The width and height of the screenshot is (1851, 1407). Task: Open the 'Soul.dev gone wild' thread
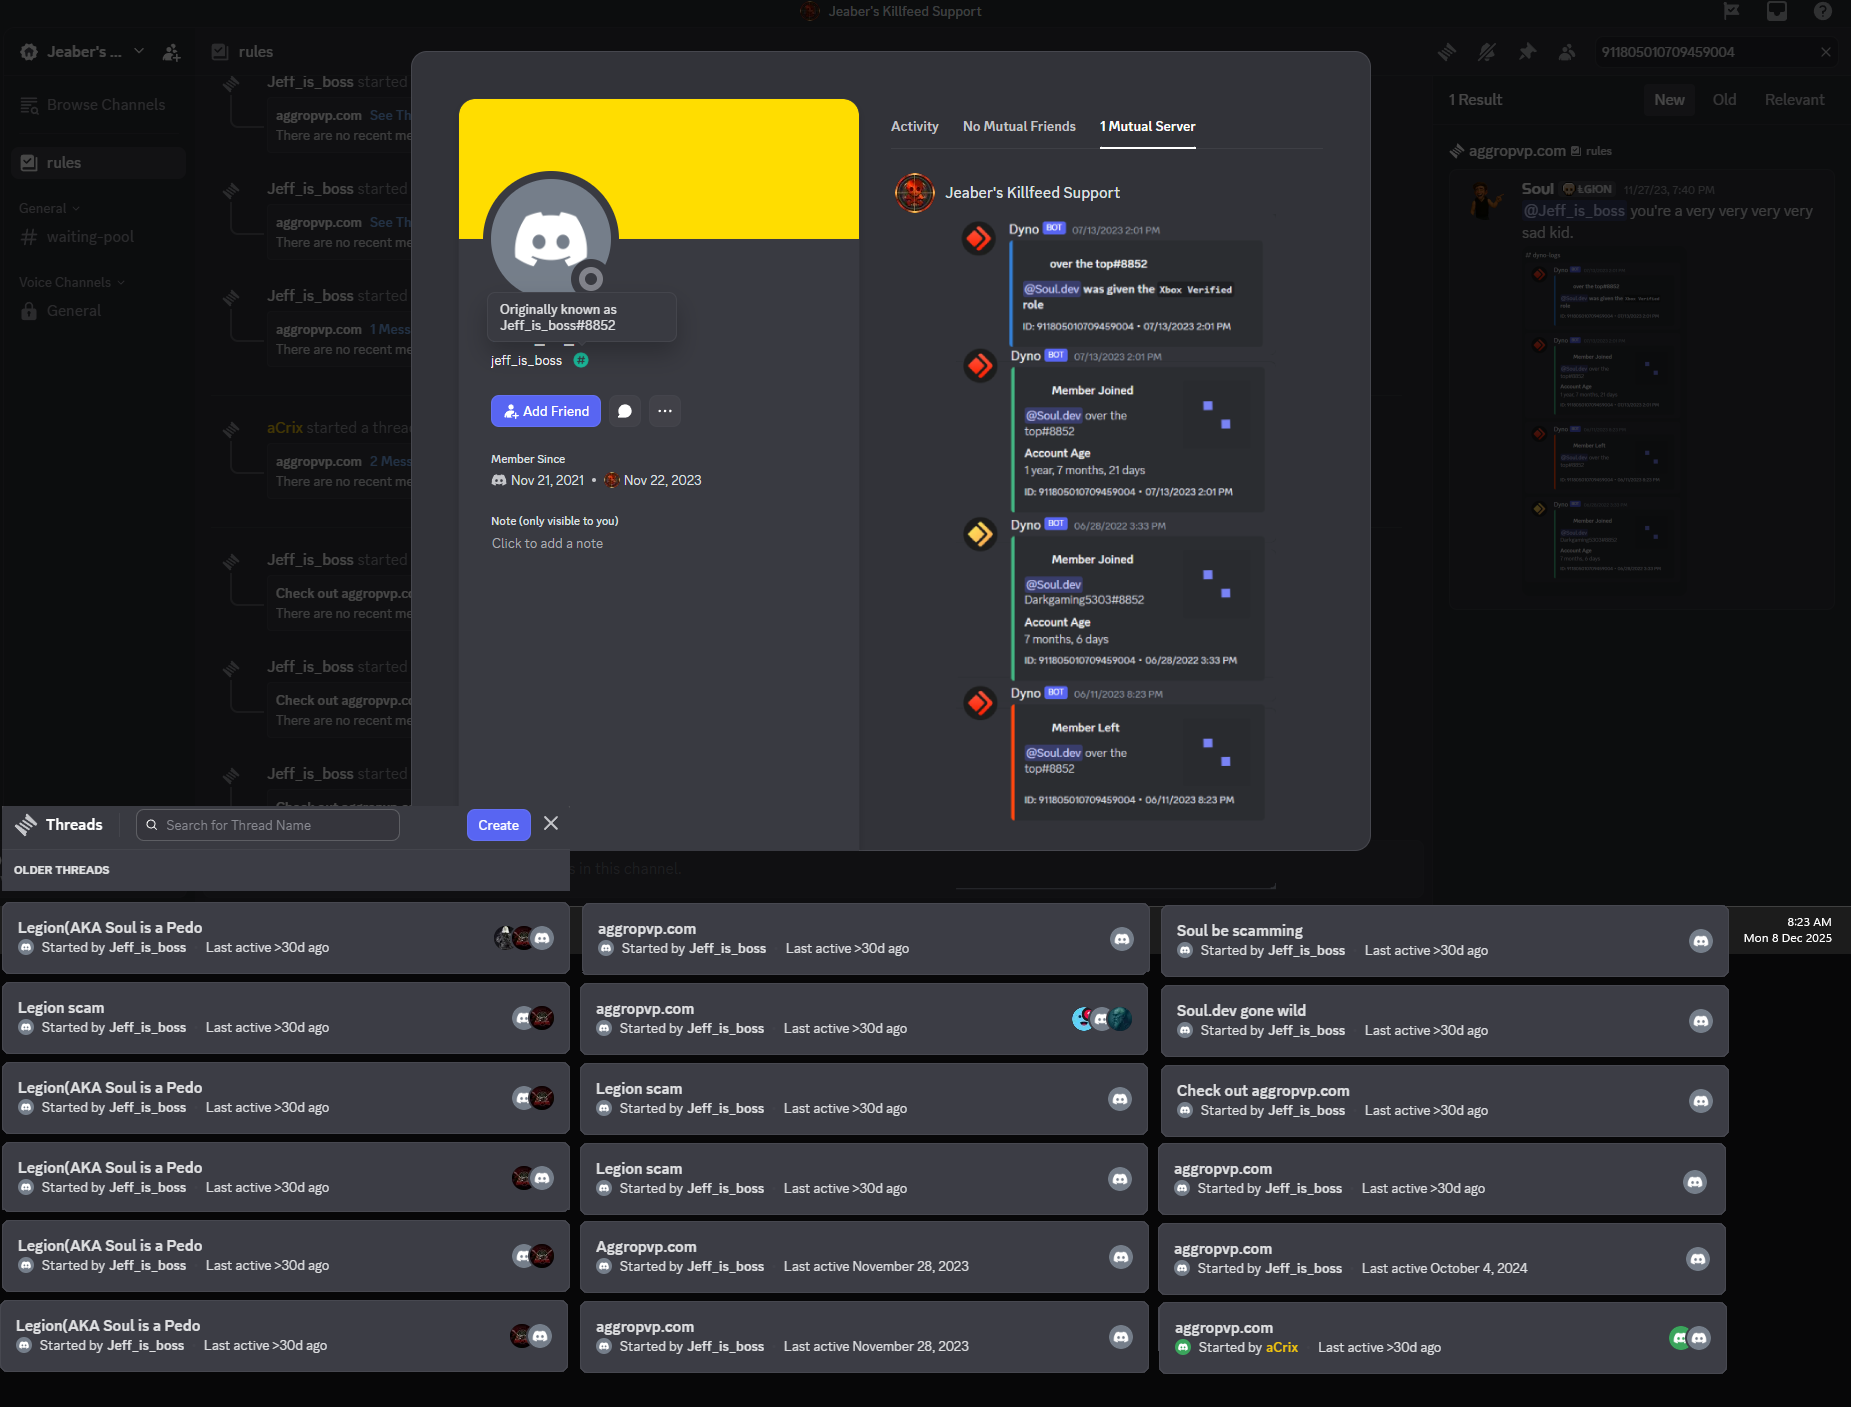1444,1021
